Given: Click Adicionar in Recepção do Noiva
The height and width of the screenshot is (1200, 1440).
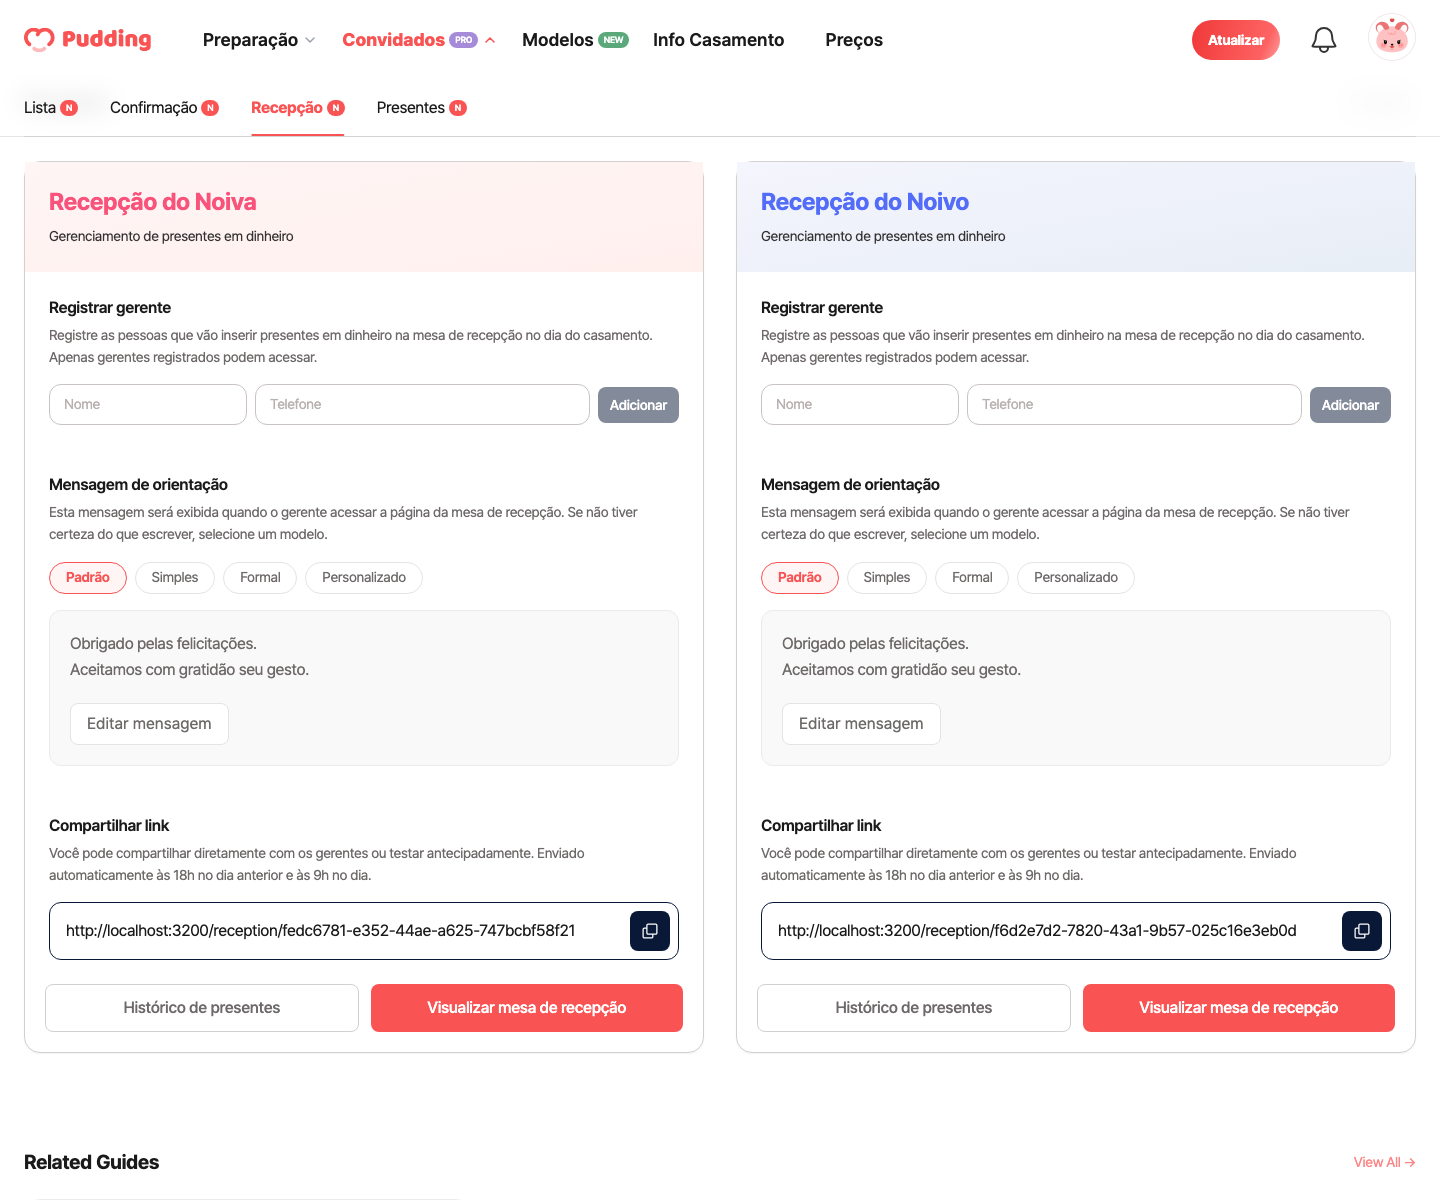Looking at the screenshot, I should (638, 405).
